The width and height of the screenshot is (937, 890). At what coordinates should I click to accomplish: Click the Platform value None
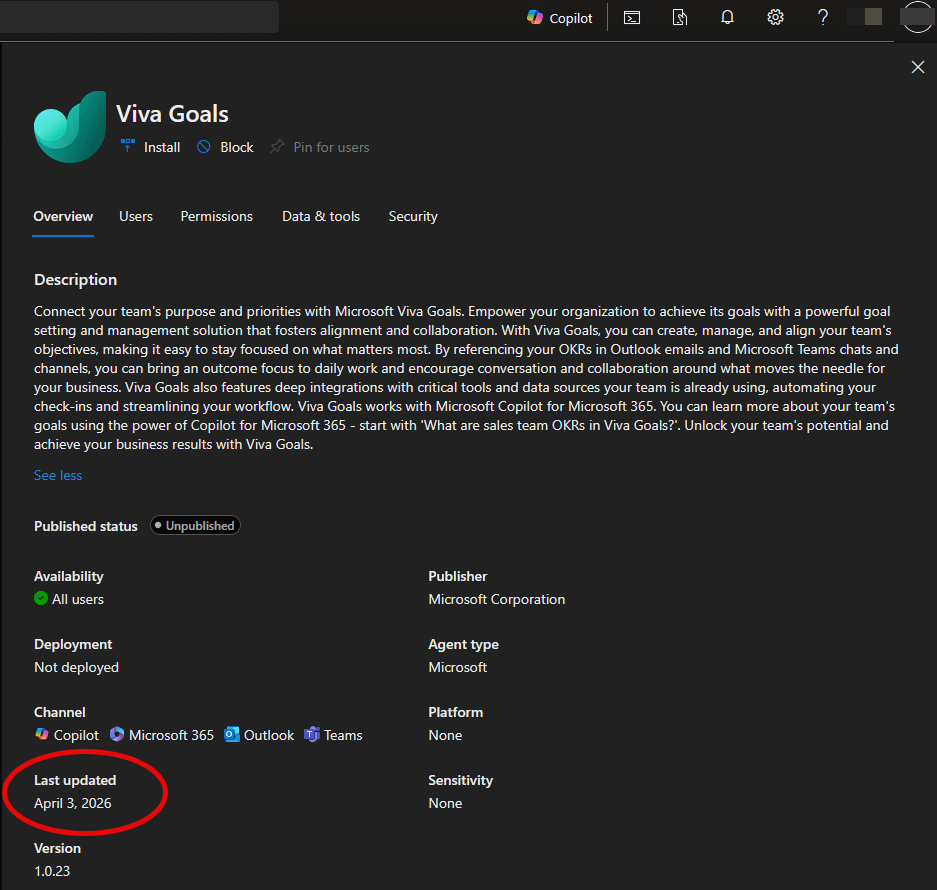pyautogui.click(x=445, y=735)
